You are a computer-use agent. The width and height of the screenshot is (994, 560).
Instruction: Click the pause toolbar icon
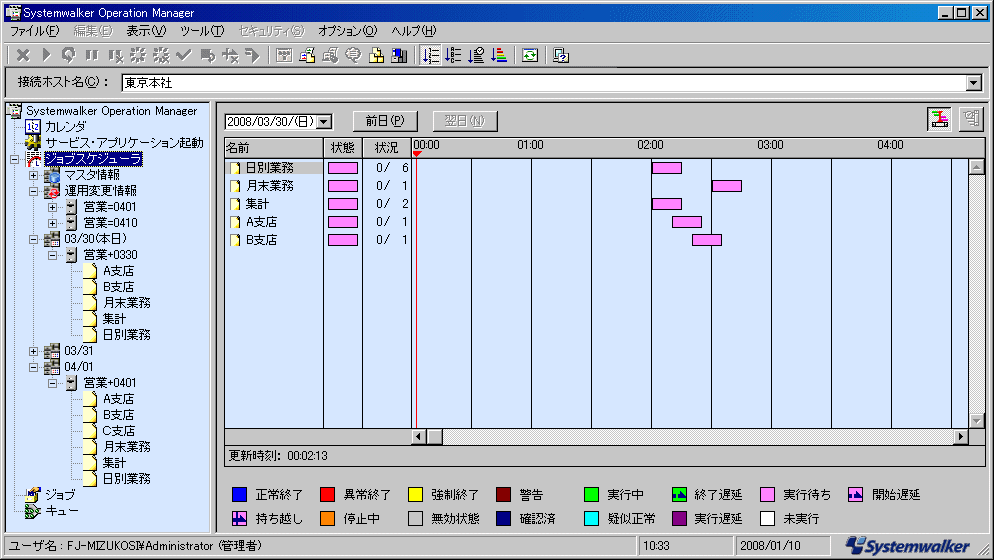pos(92,56)
